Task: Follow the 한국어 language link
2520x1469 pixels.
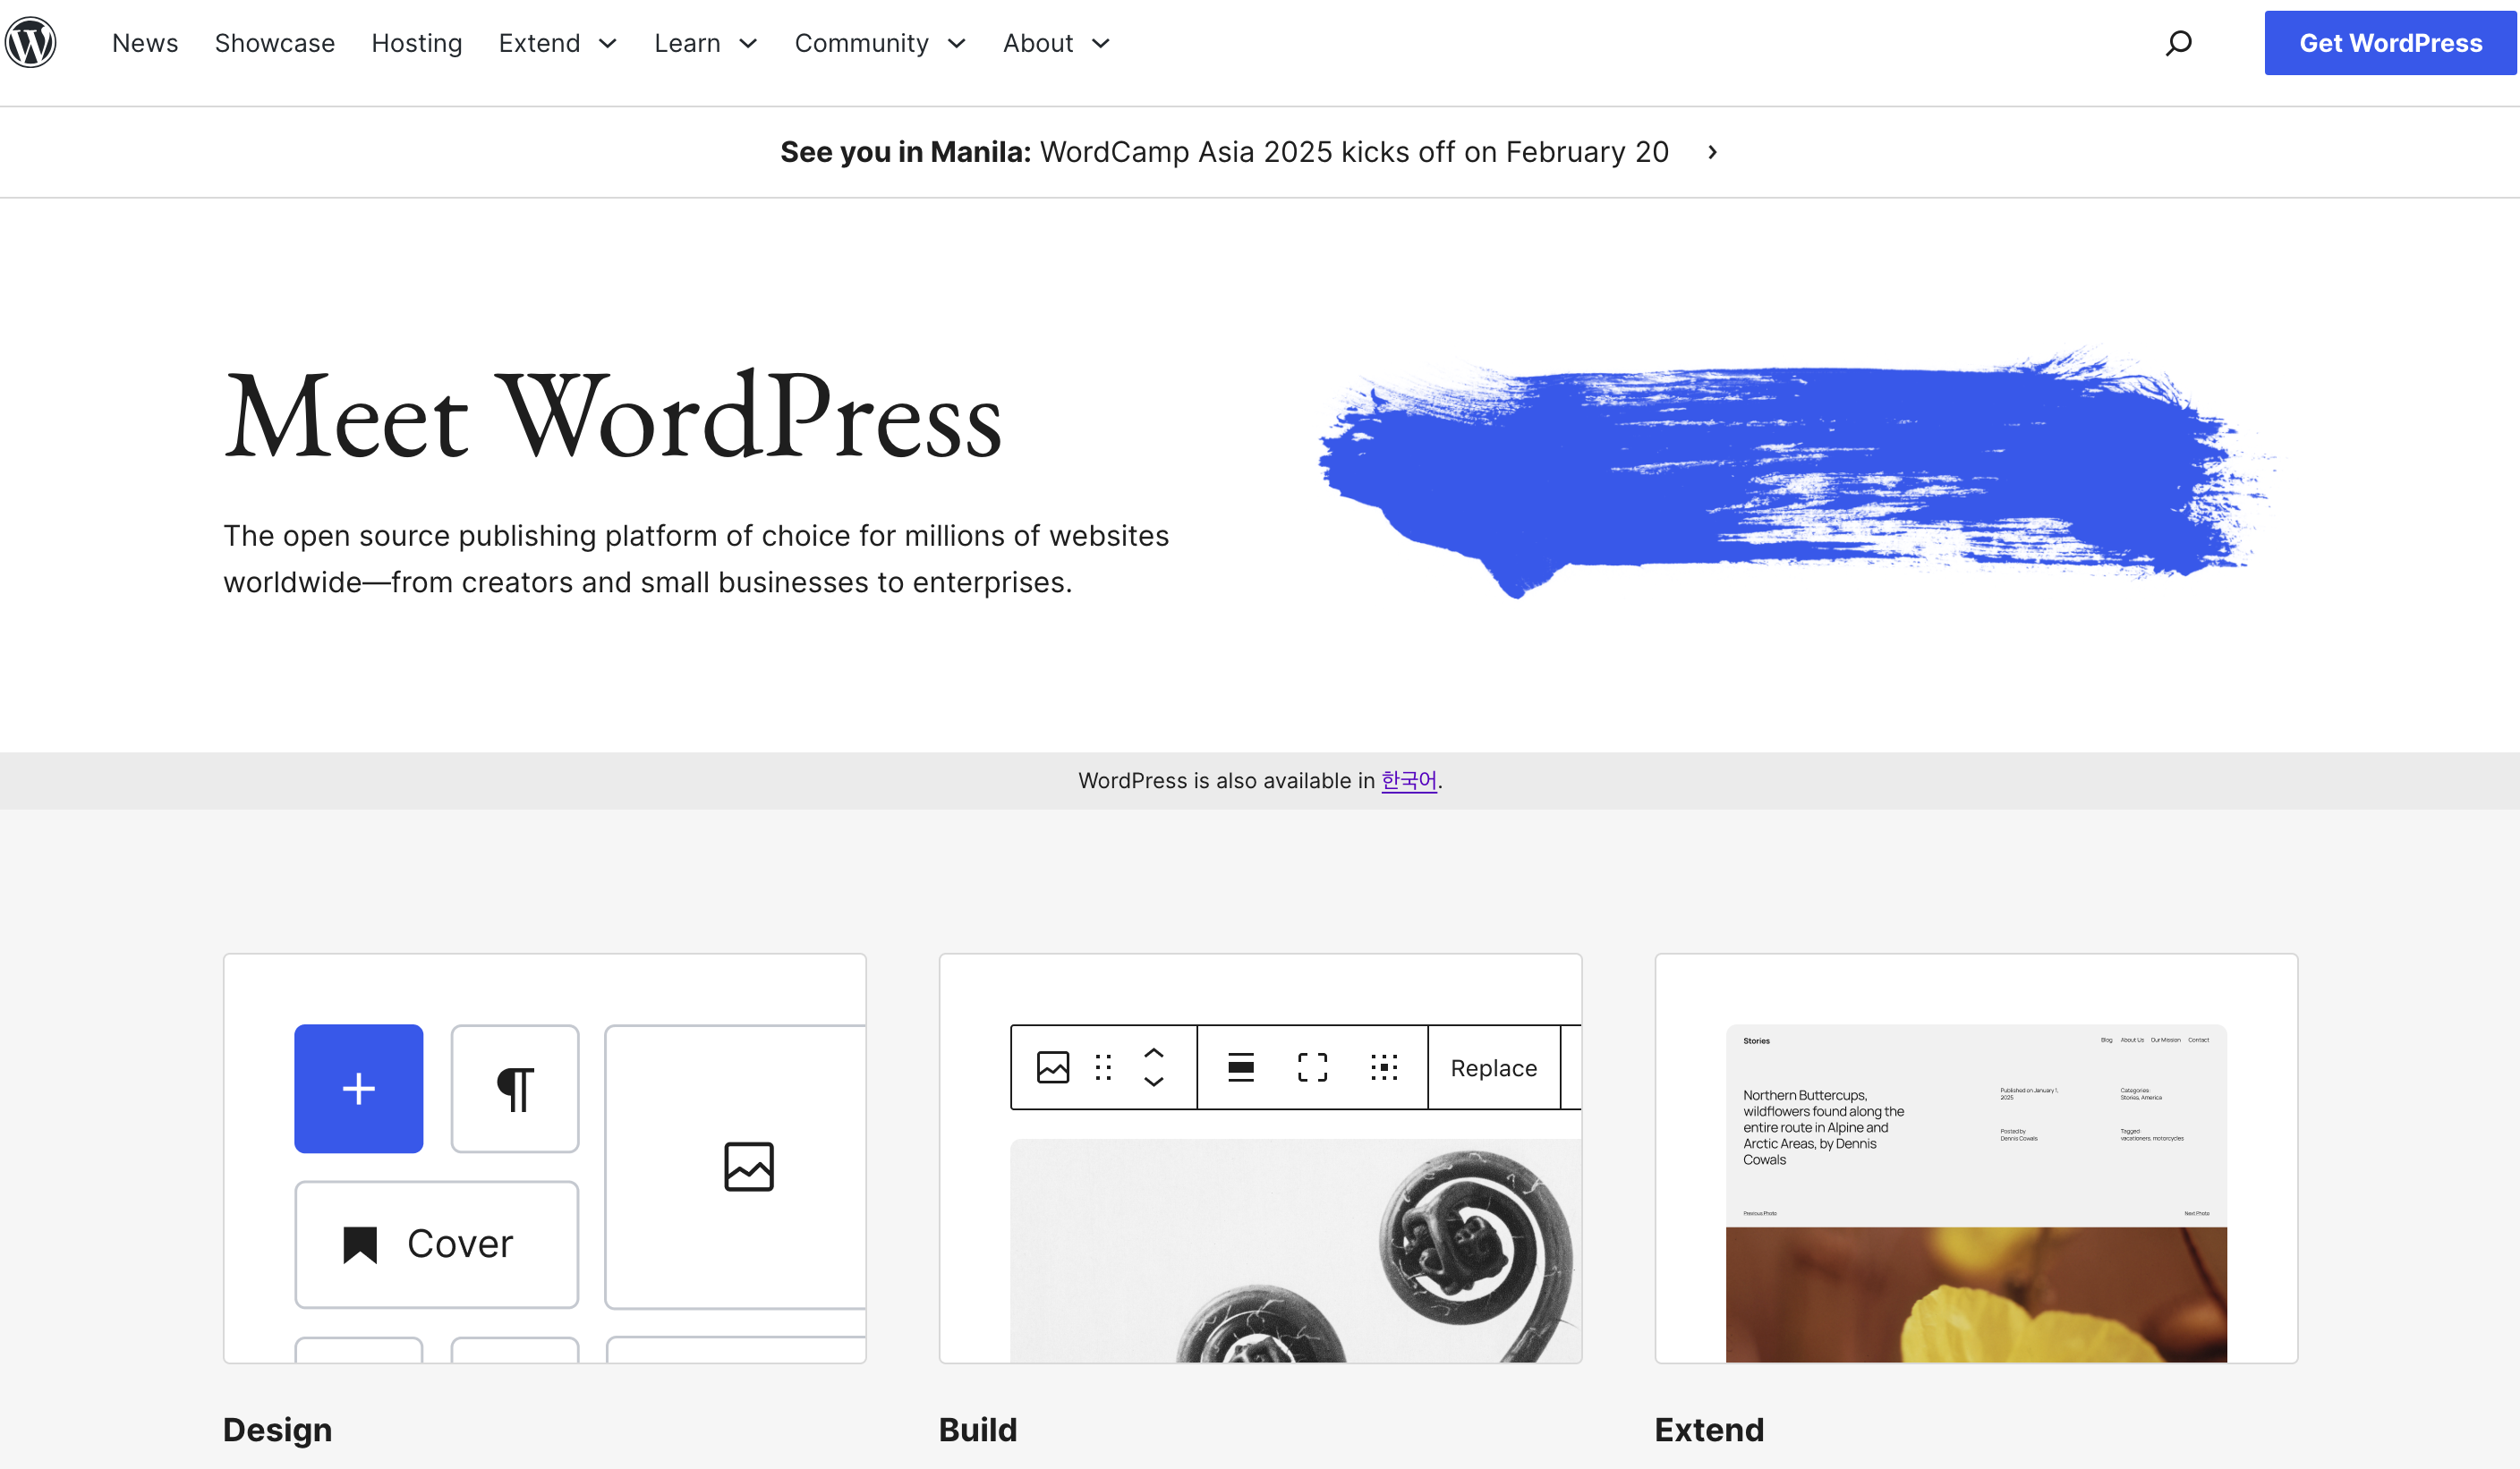Action: pyautogui.click(x=1408, y=780)
